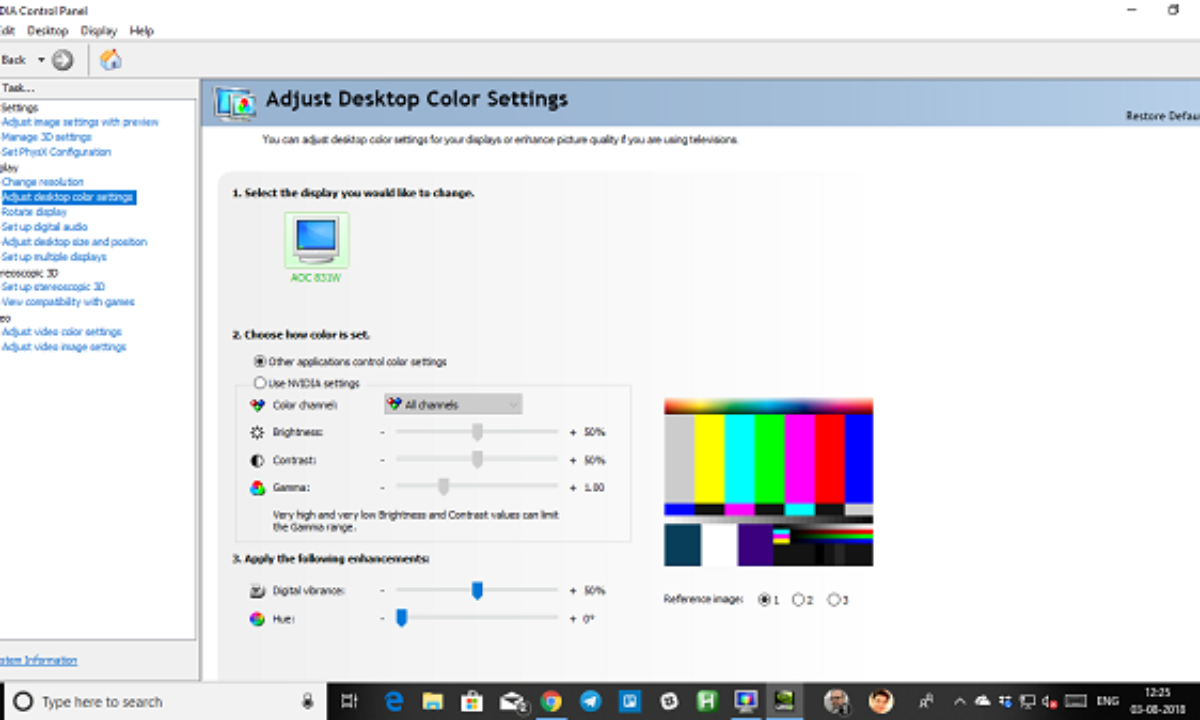1200x720 pixels.
Task: Click the Hue color-wheel icon
Action: coord(257,619)
